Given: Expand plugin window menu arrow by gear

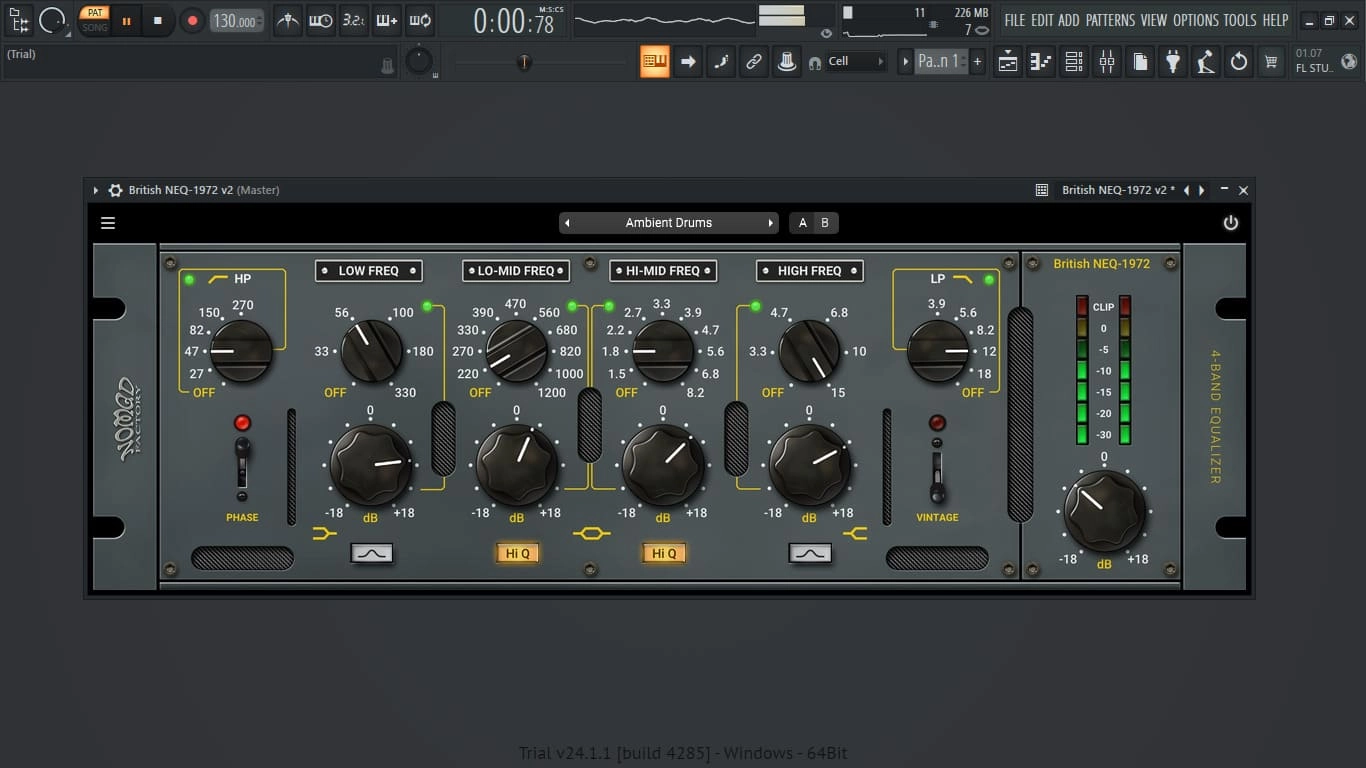Looking at the screenshot, I should pyautogui.click(x=96, y=190).
